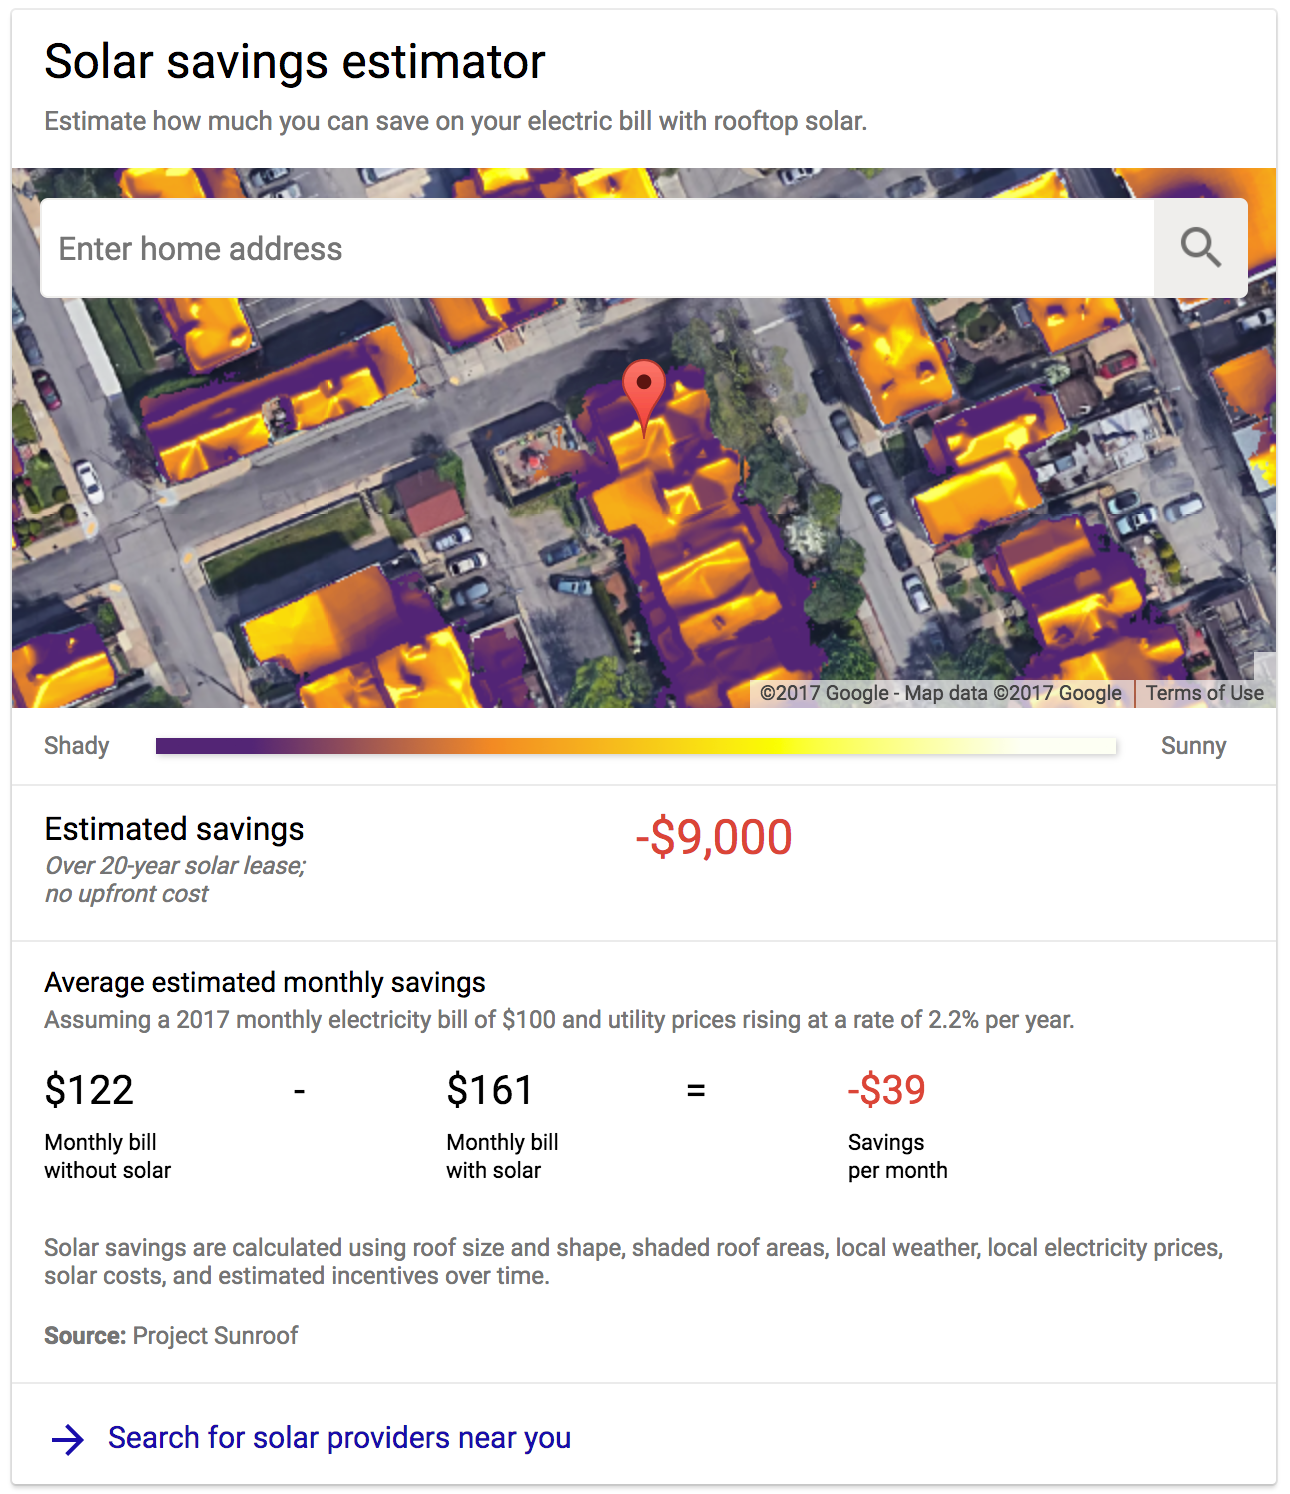Open "Search for solar providers near you"

[339, 1438]
